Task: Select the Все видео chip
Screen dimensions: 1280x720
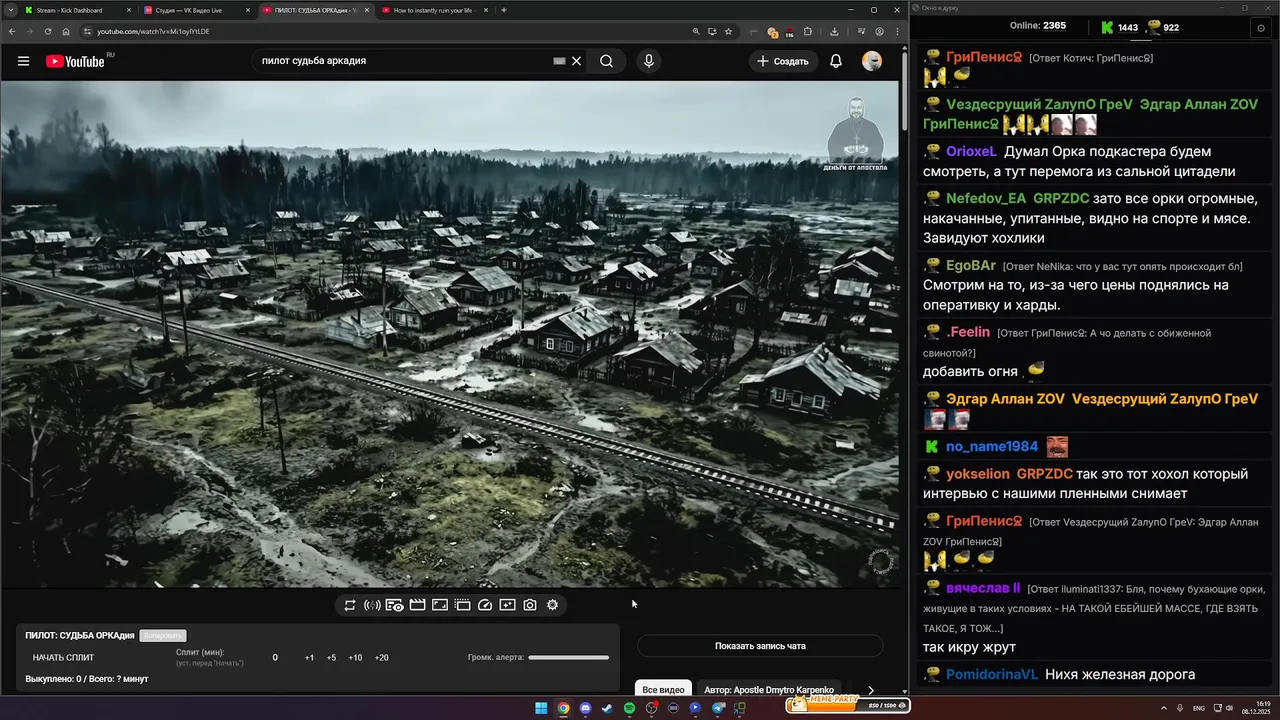Action: (x=663, y=690)
